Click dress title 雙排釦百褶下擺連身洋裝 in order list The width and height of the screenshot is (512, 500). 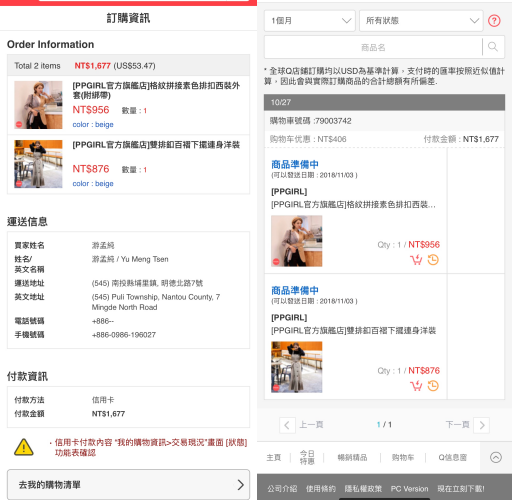[x=353, y=330]
